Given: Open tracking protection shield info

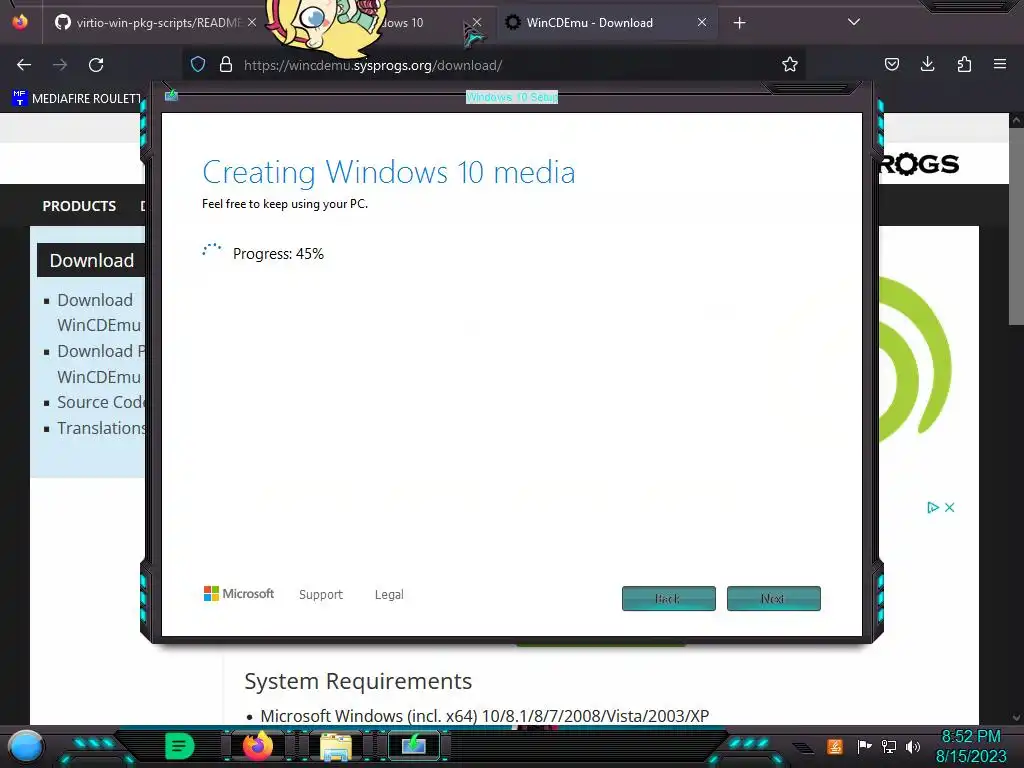Looking at the screenshot, I should point(198,64).
